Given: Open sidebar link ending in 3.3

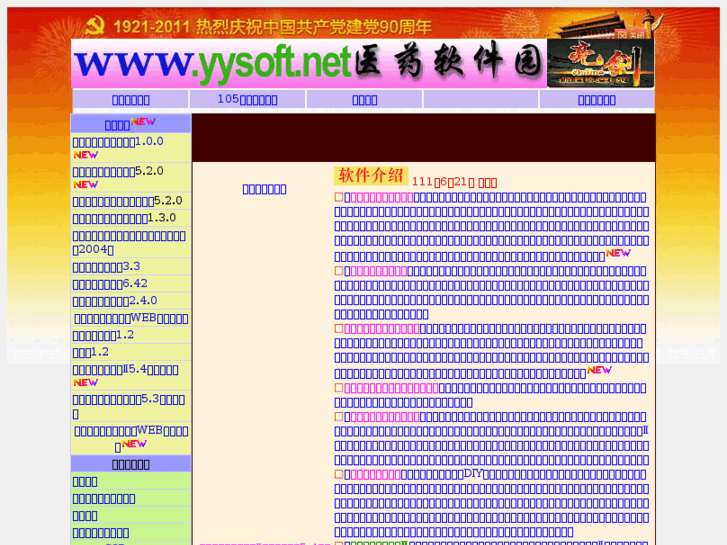Looking at the screenshot, I should (x=106, y=267).
